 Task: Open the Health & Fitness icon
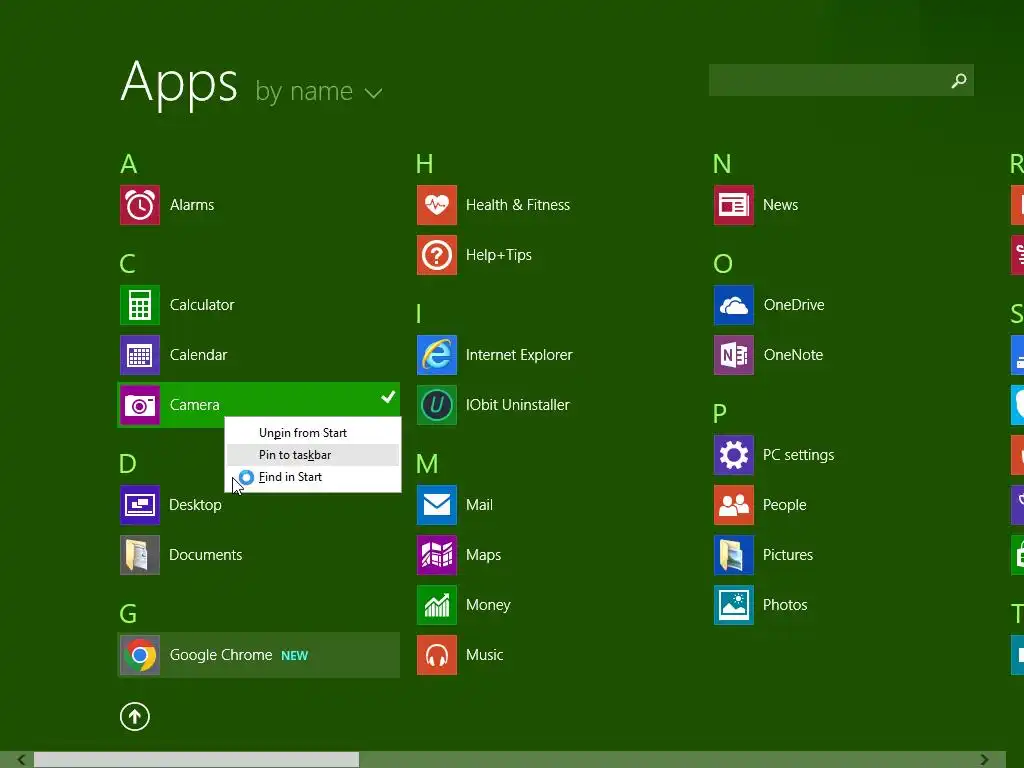(437, 205)
